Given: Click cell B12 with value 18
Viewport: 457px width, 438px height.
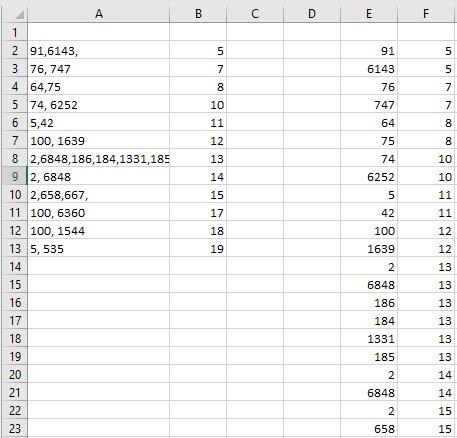Looking at the screenshot, I should (198, 231).
